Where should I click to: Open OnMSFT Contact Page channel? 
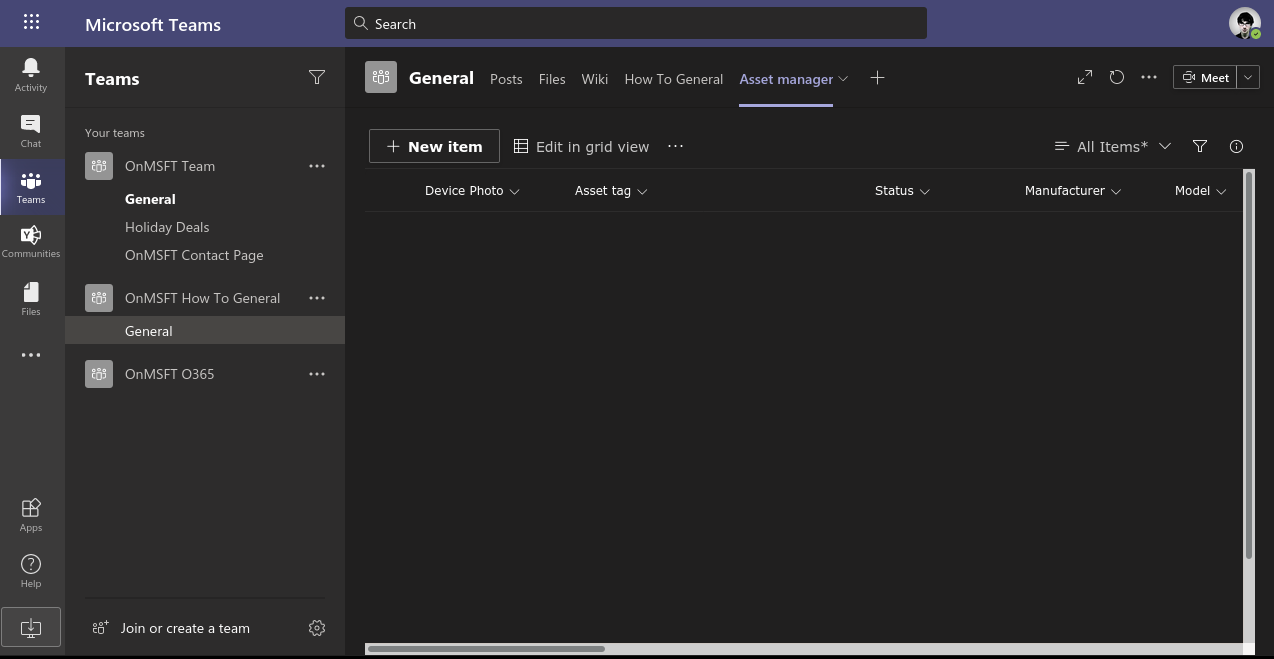tap(194, 255)
